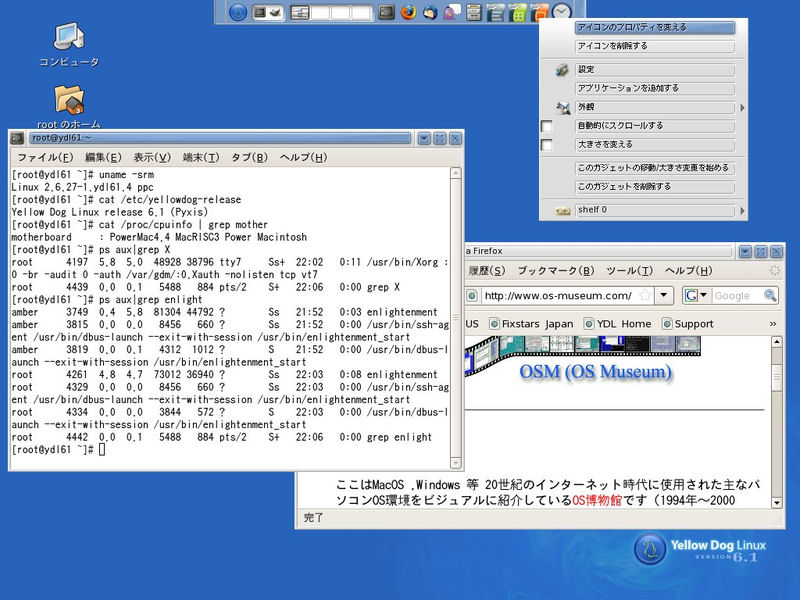This screenshot has width=800, height=600.
Task: Bookmark page with the star icon
Action: point(645,295)
